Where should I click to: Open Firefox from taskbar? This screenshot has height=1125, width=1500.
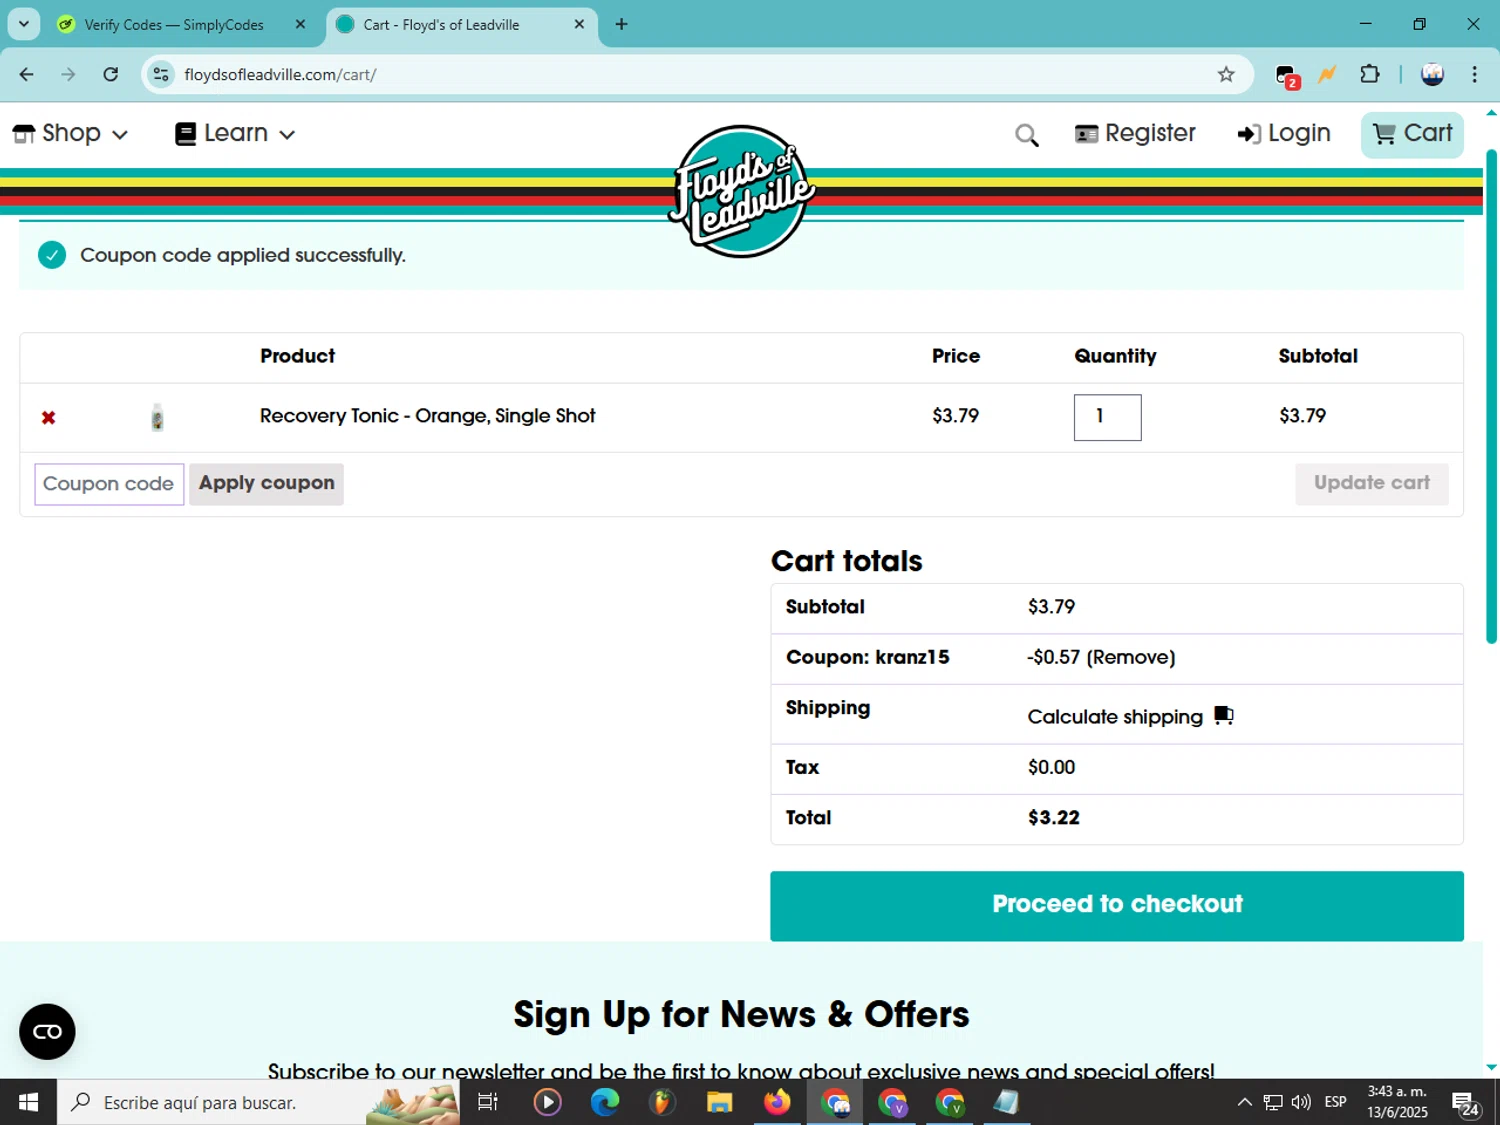pos(777,1102)
